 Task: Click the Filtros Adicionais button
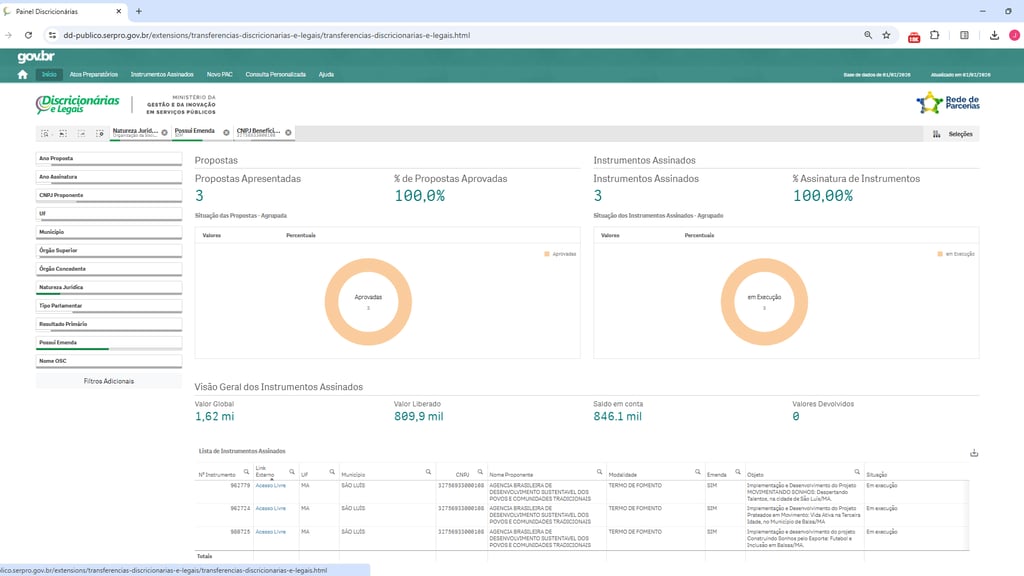click(x=108, y=381)
